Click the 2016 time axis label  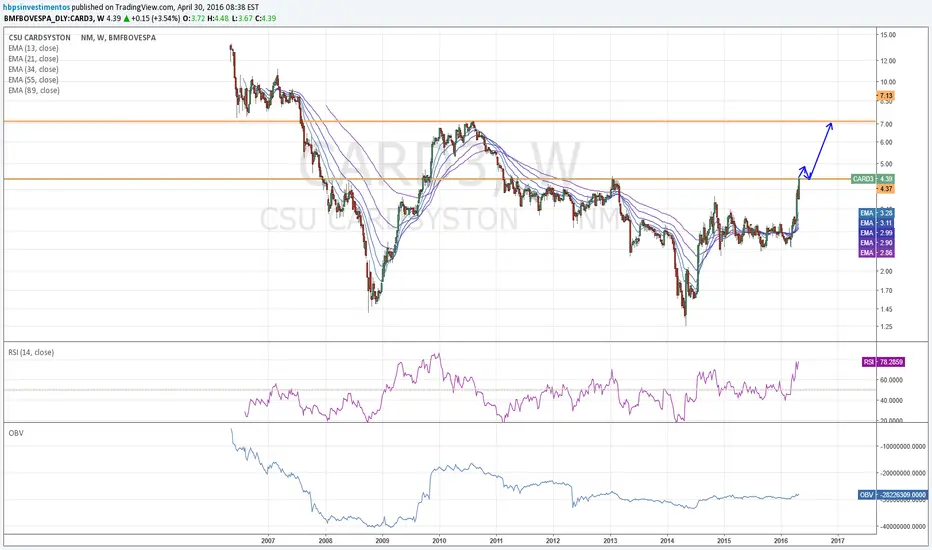[781, 541]
